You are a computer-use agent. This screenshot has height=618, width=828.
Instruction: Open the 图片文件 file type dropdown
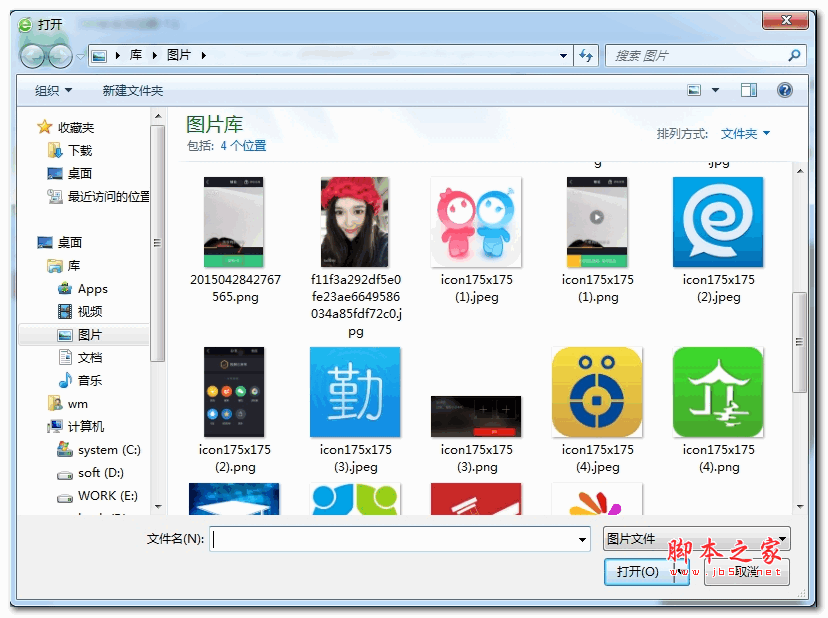tap(697, 539)
